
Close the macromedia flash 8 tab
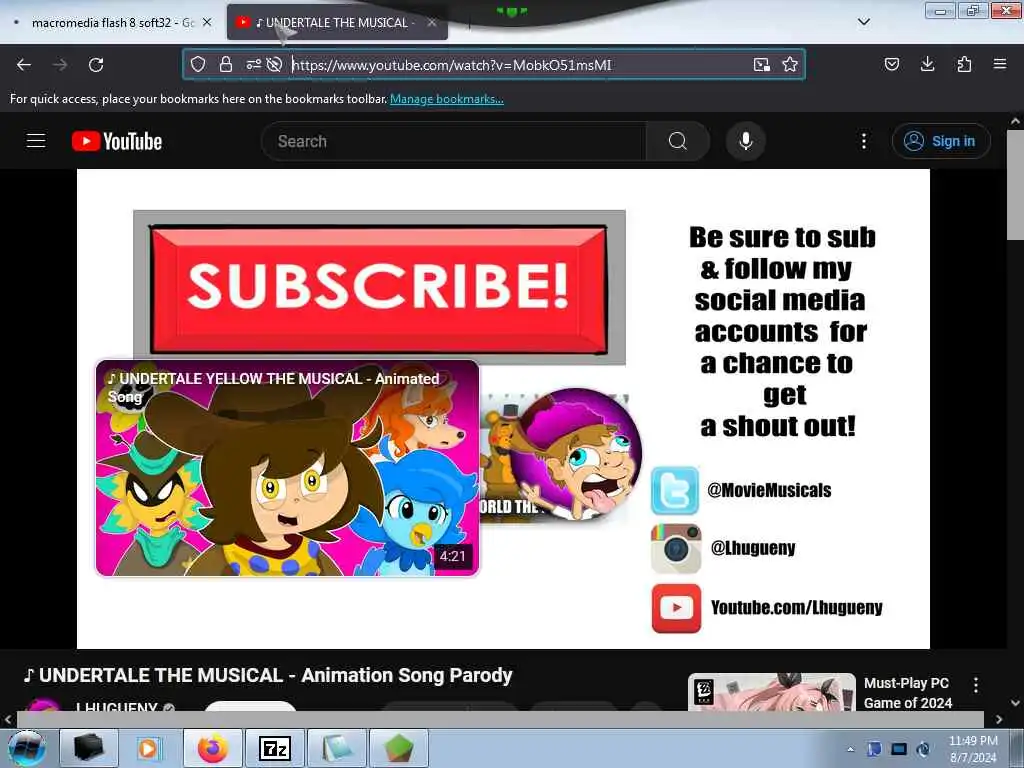pos(207,22)
